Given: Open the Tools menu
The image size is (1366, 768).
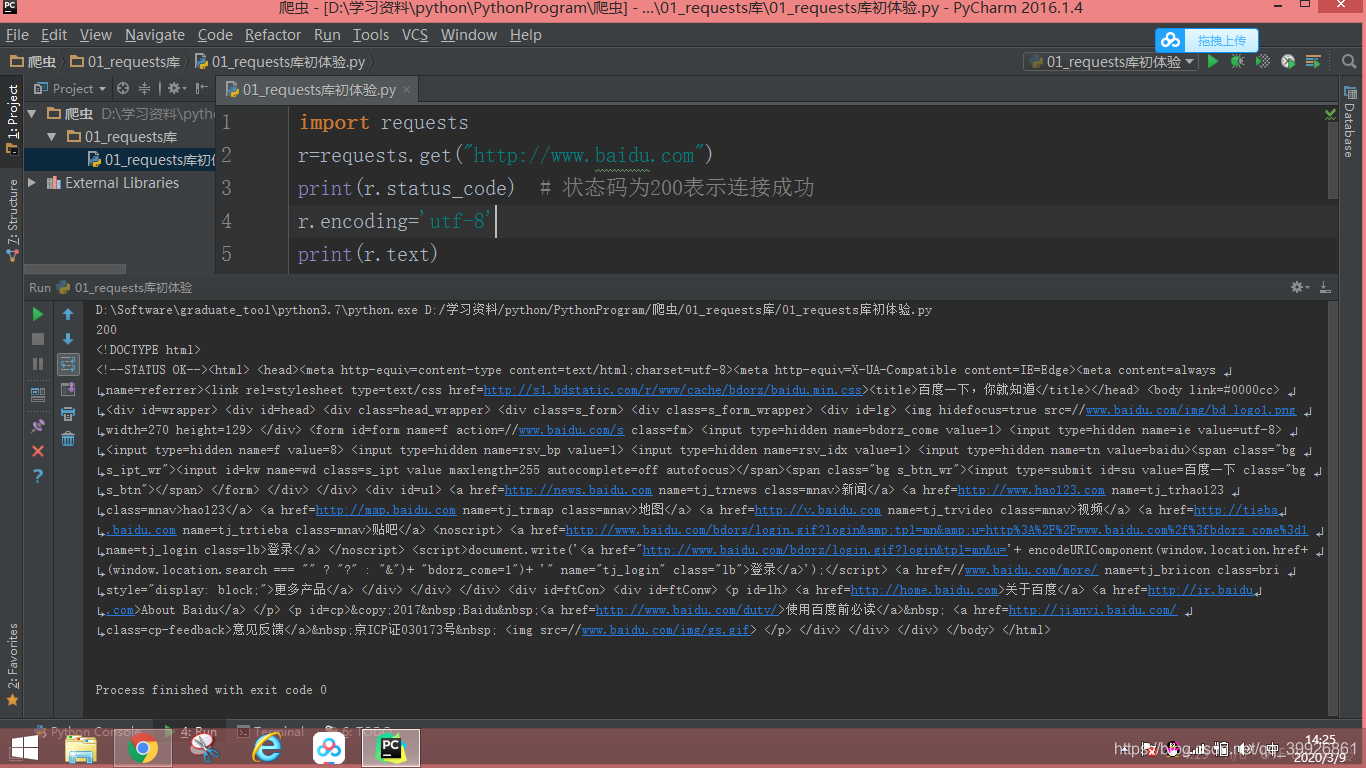Looking at the screenshot, I should [371, 35].
